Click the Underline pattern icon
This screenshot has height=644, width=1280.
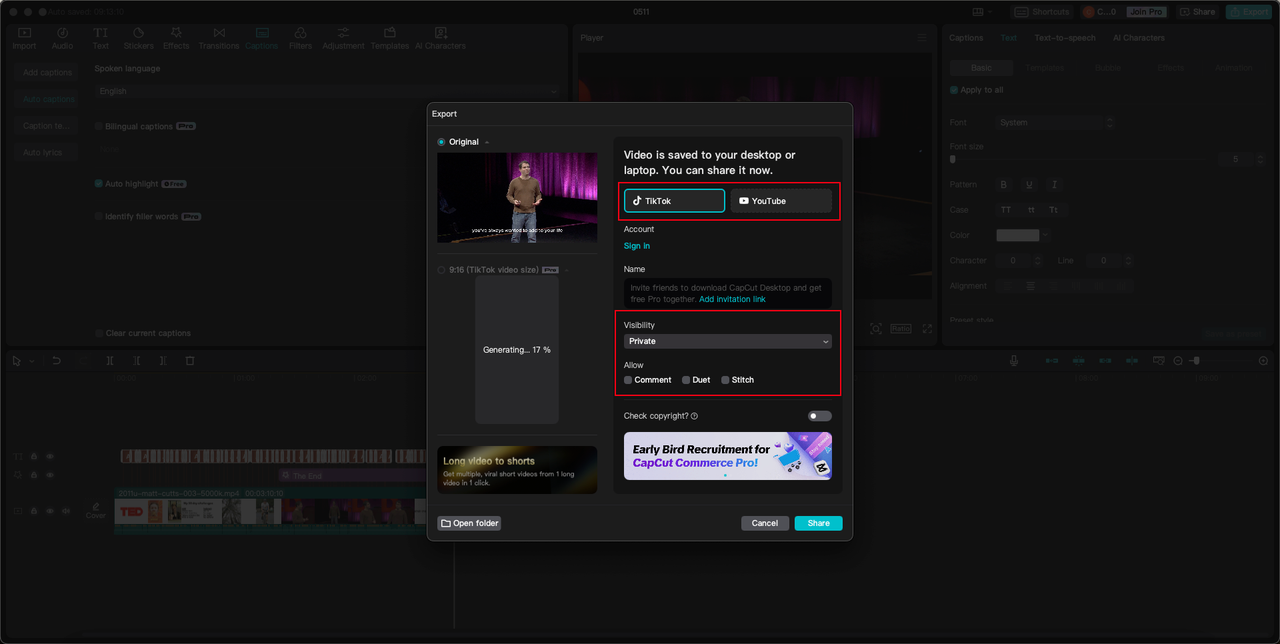click(1029, 185)
